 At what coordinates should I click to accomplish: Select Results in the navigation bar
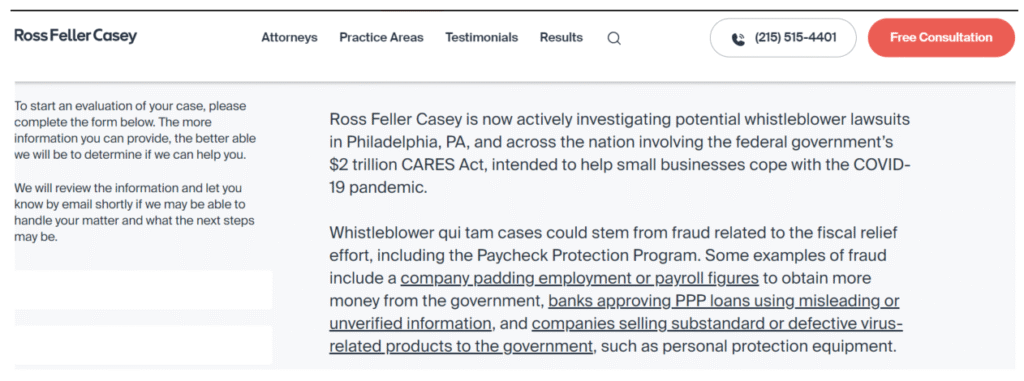[561, 38]
